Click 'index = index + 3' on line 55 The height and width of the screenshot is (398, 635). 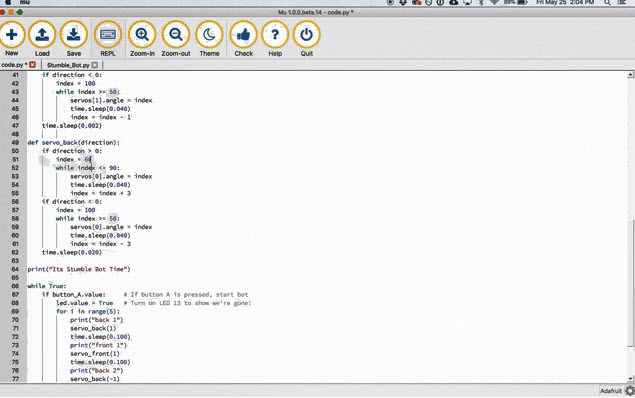coord(100,194)
